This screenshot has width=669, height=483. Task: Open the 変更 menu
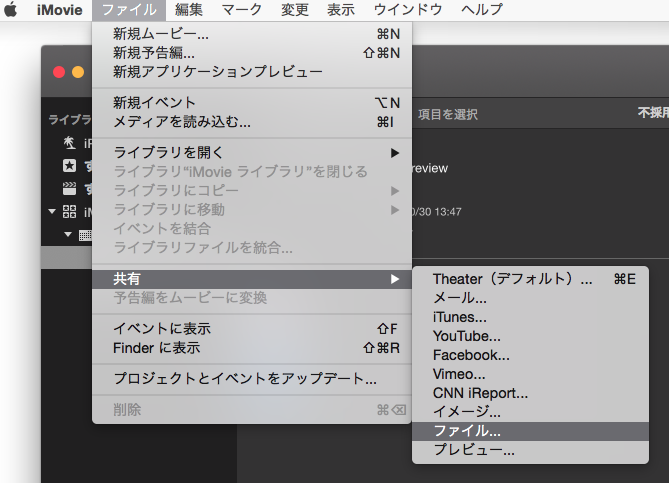tap(295, 9)
